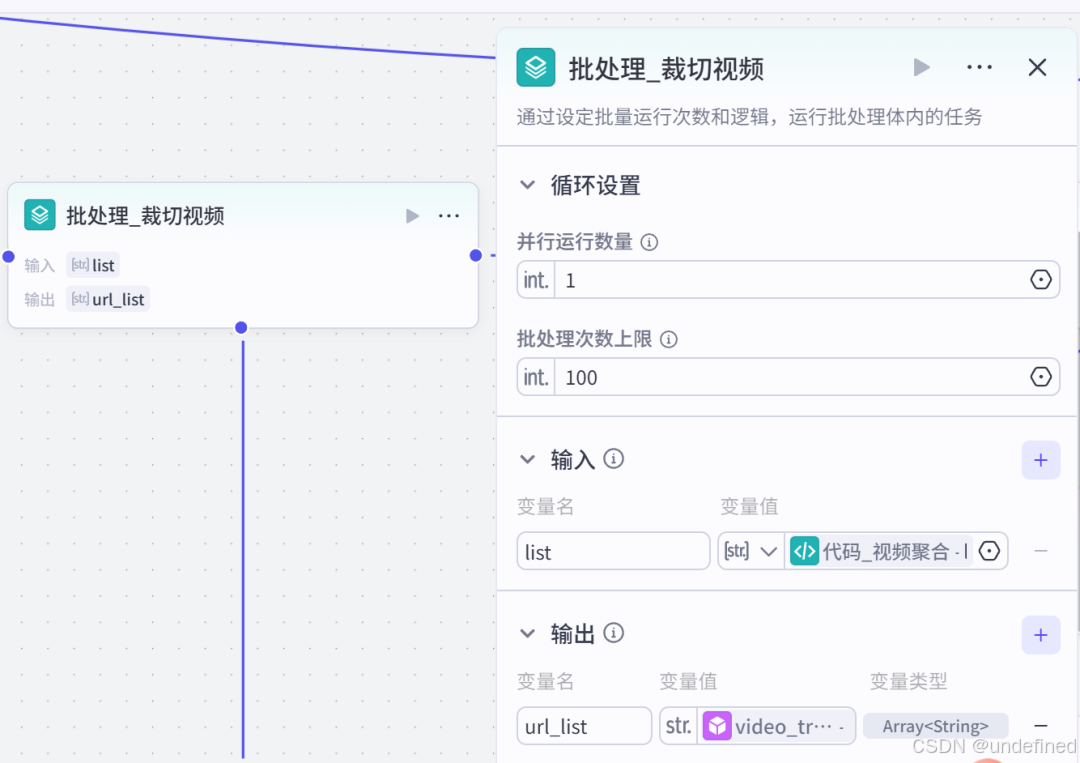
Task: Click the int. type label of 批处理次数上限
Action: pos(536,377)
